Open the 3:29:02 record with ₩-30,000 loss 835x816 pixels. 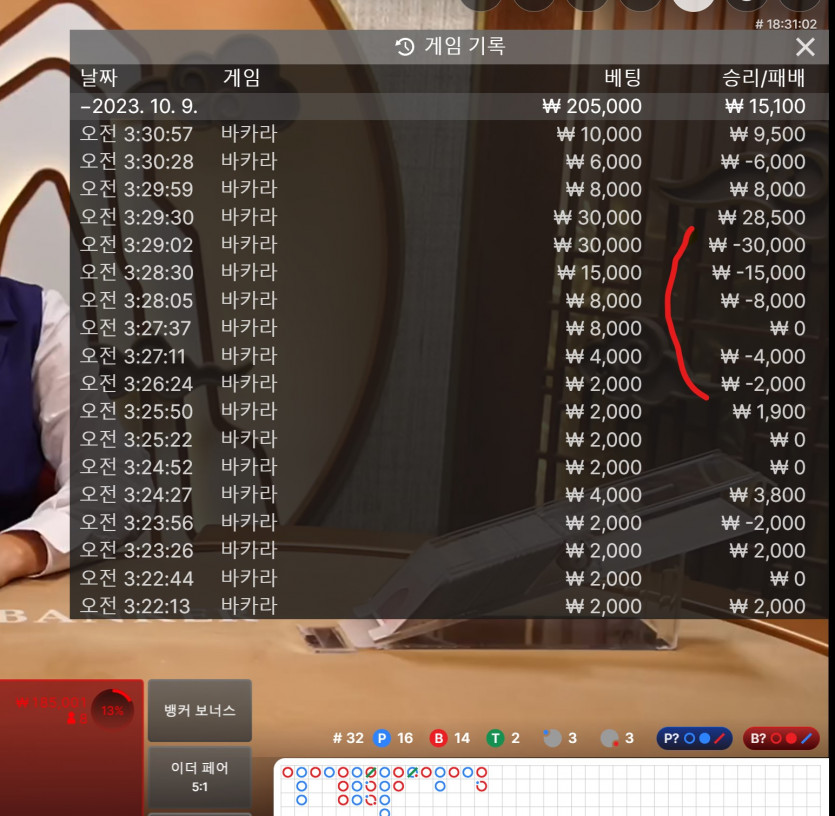click(x=449, y=244)
